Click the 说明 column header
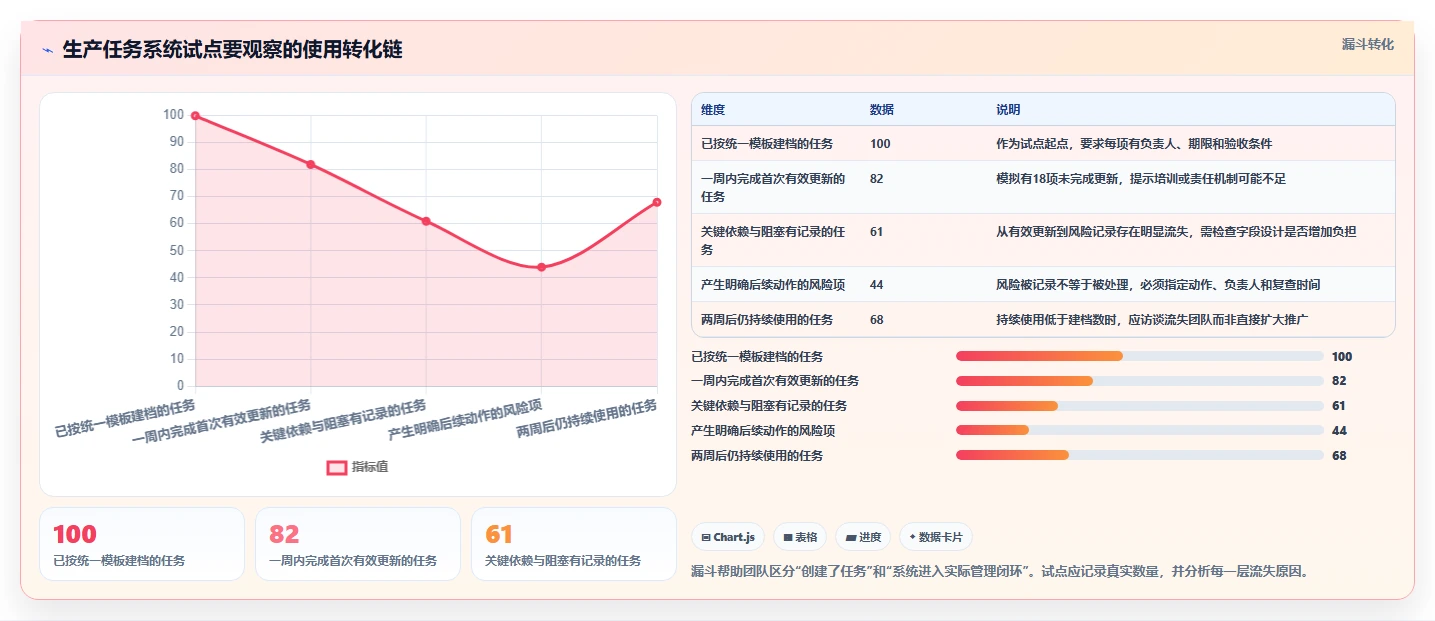Image resolution: width=1435 pixels, height=621 pixels. pos(1008,110)
